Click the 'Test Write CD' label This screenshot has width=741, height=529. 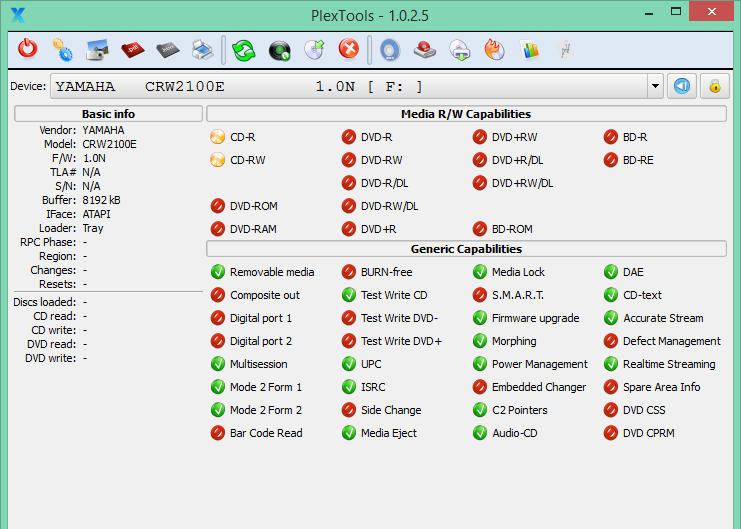394,295
